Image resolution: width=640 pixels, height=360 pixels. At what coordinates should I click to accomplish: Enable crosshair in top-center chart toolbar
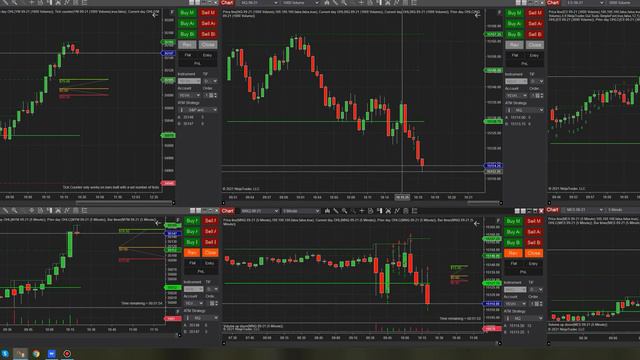[362, 2]
